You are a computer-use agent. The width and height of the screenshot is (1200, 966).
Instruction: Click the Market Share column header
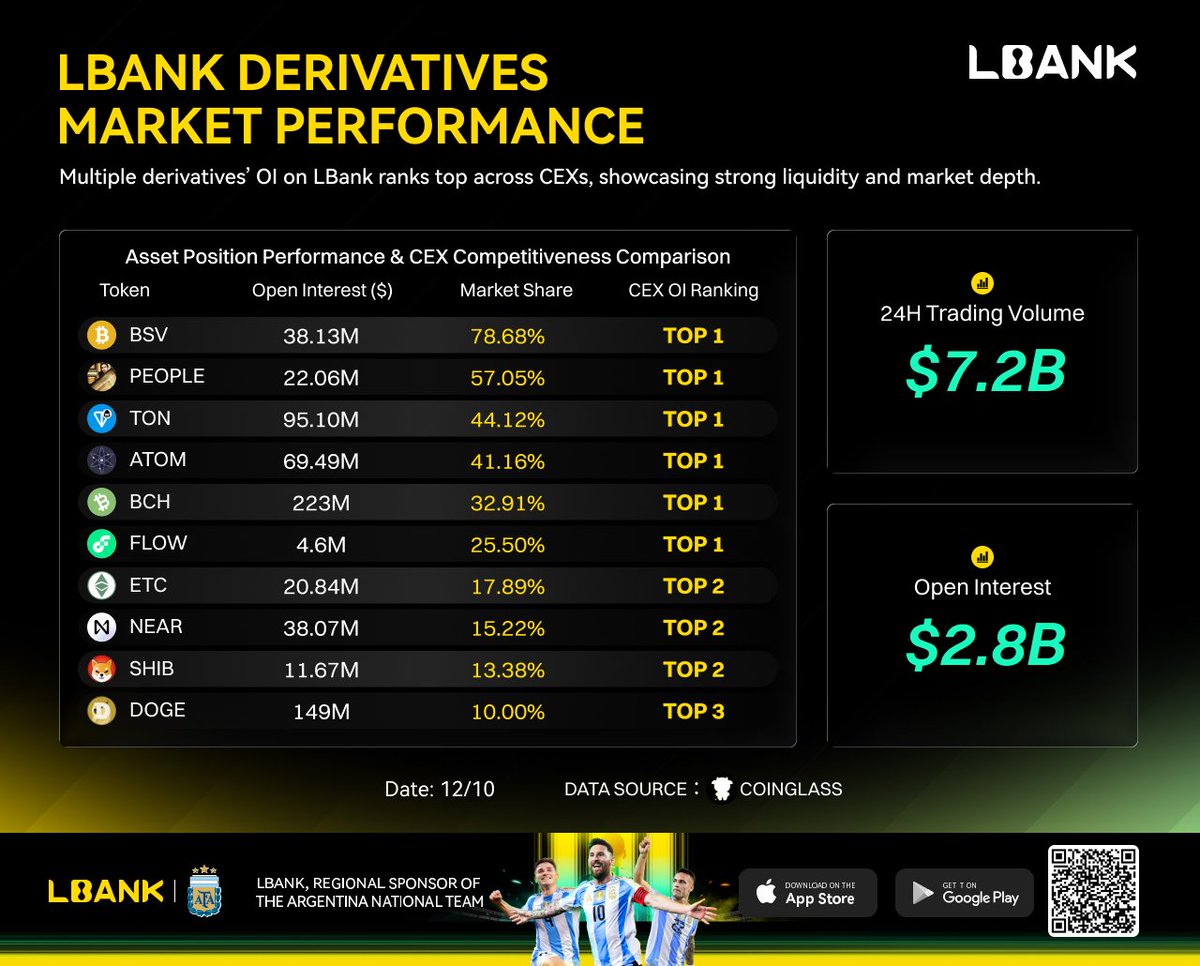click(x=516, y=291)
